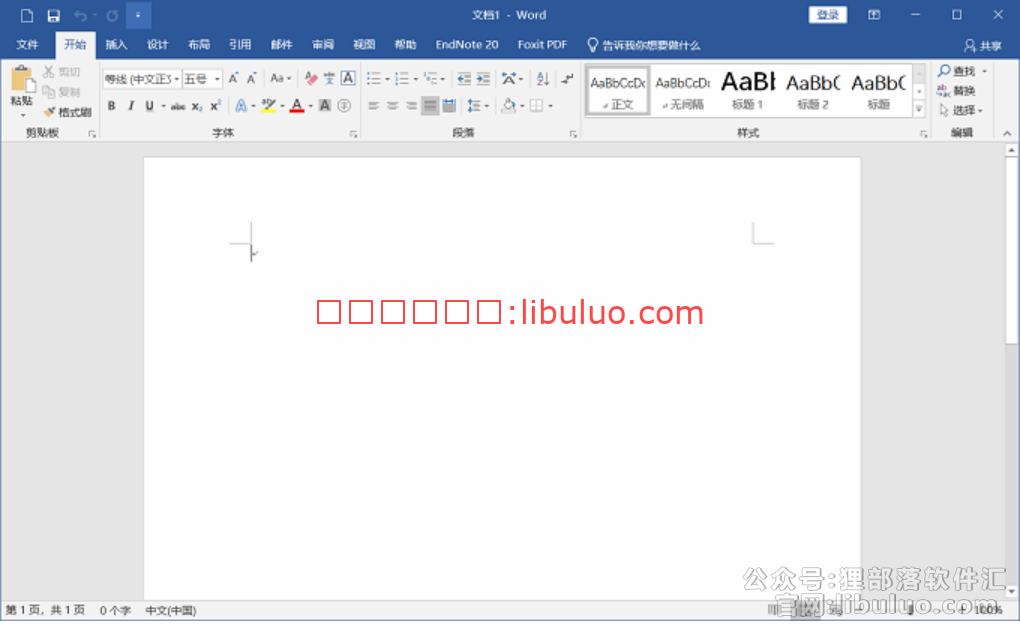Image resolution: width=1020 pixels, height=624 pixels.
Task: Show or hide paragraph marks
Action: pyautogui.click(x=567, y=79)
